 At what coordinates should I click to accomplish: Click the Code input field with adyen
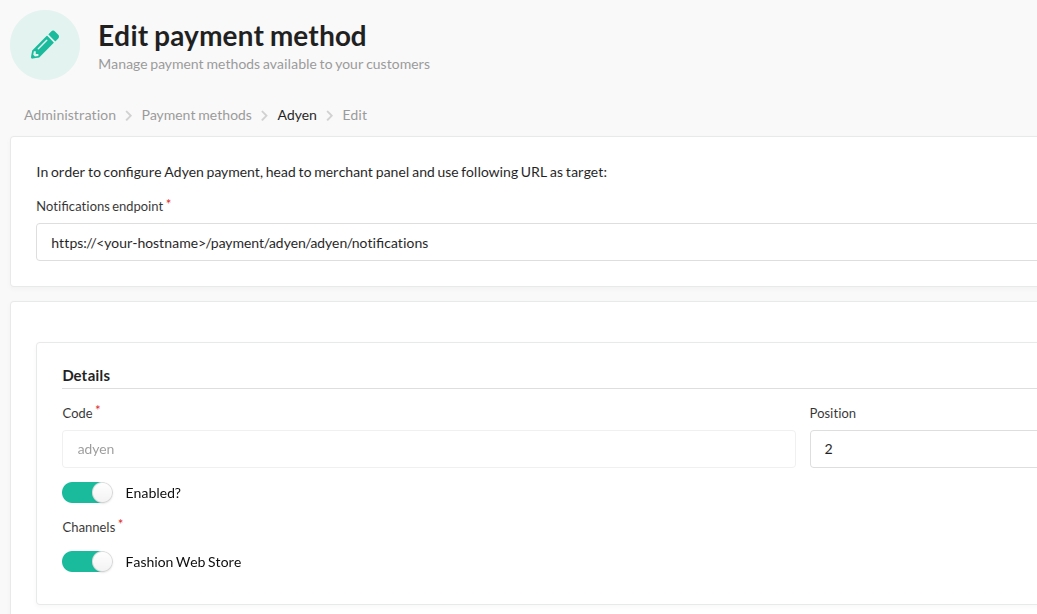click(428, 449)
